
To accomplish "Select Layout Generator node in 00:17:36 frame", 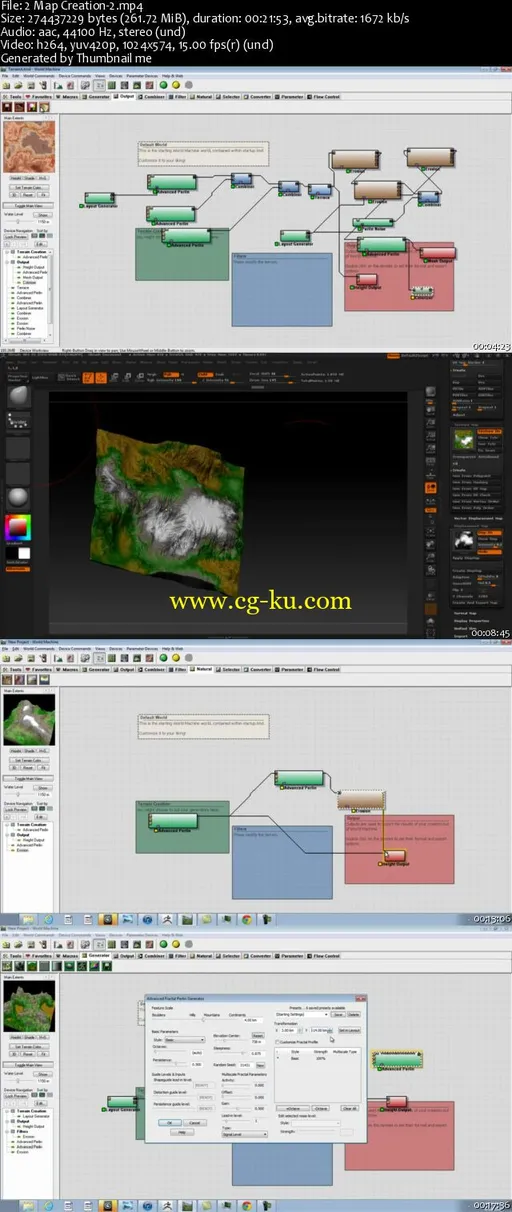I will (x=123, y=1103).
